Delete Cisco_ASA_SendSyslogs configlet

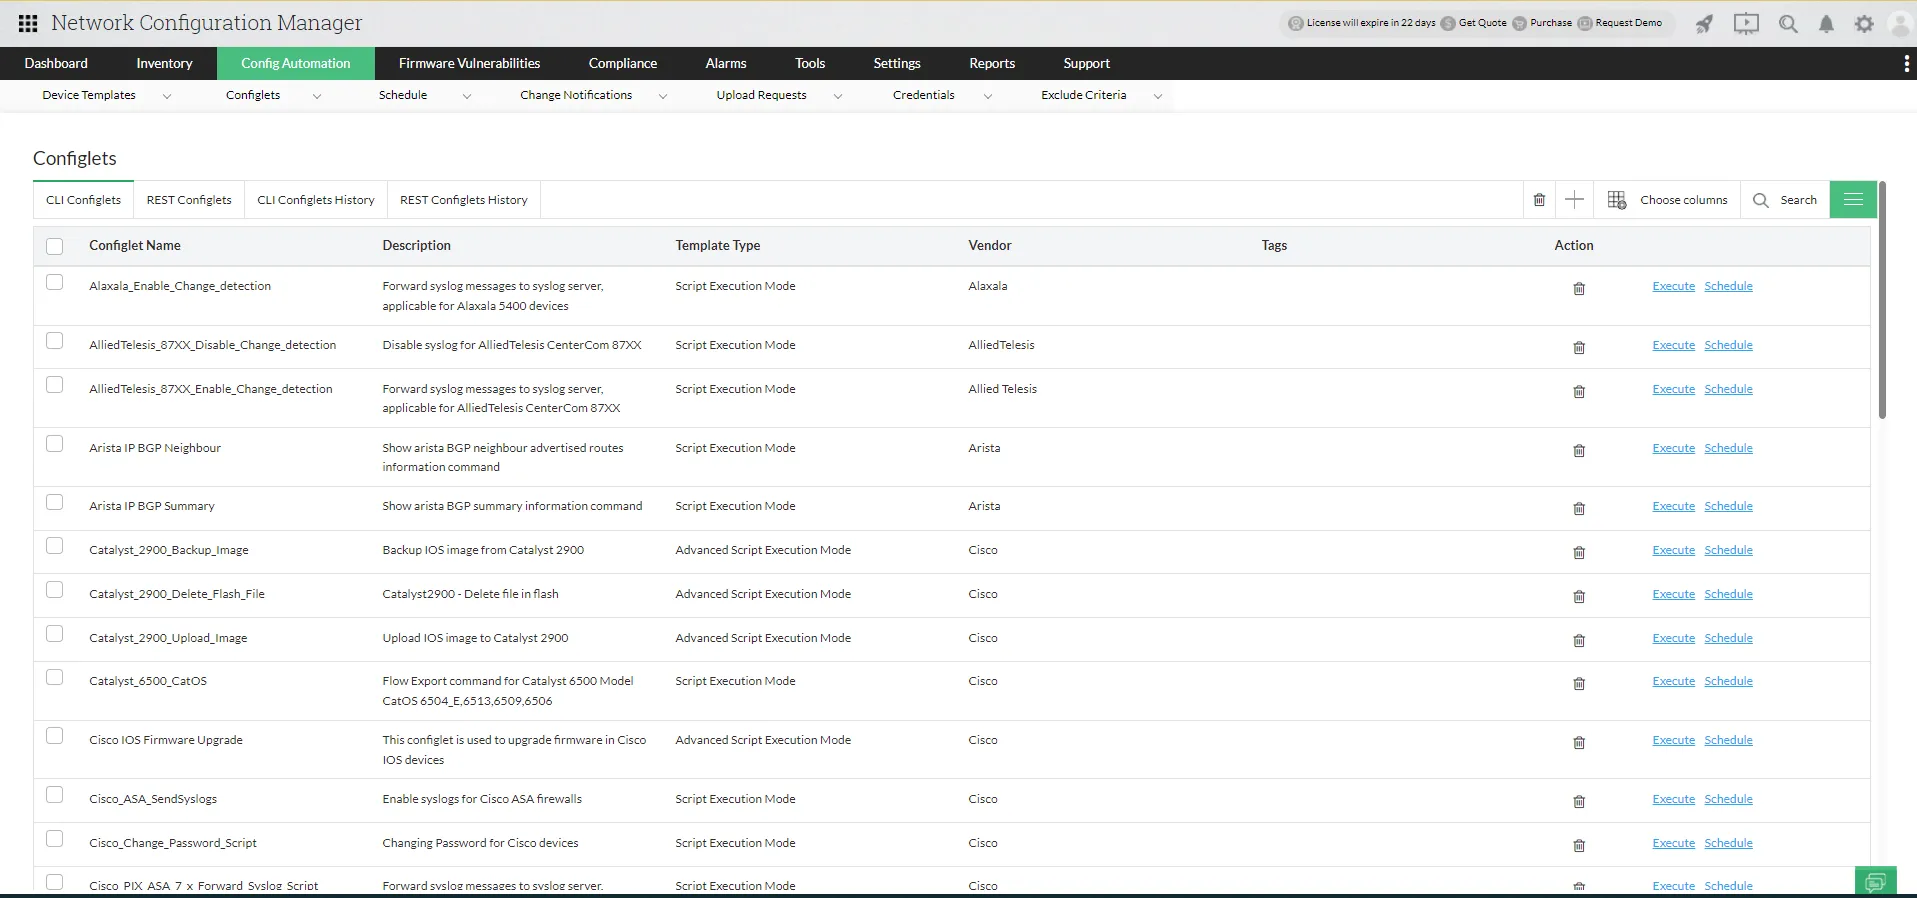coord(1579,802)
